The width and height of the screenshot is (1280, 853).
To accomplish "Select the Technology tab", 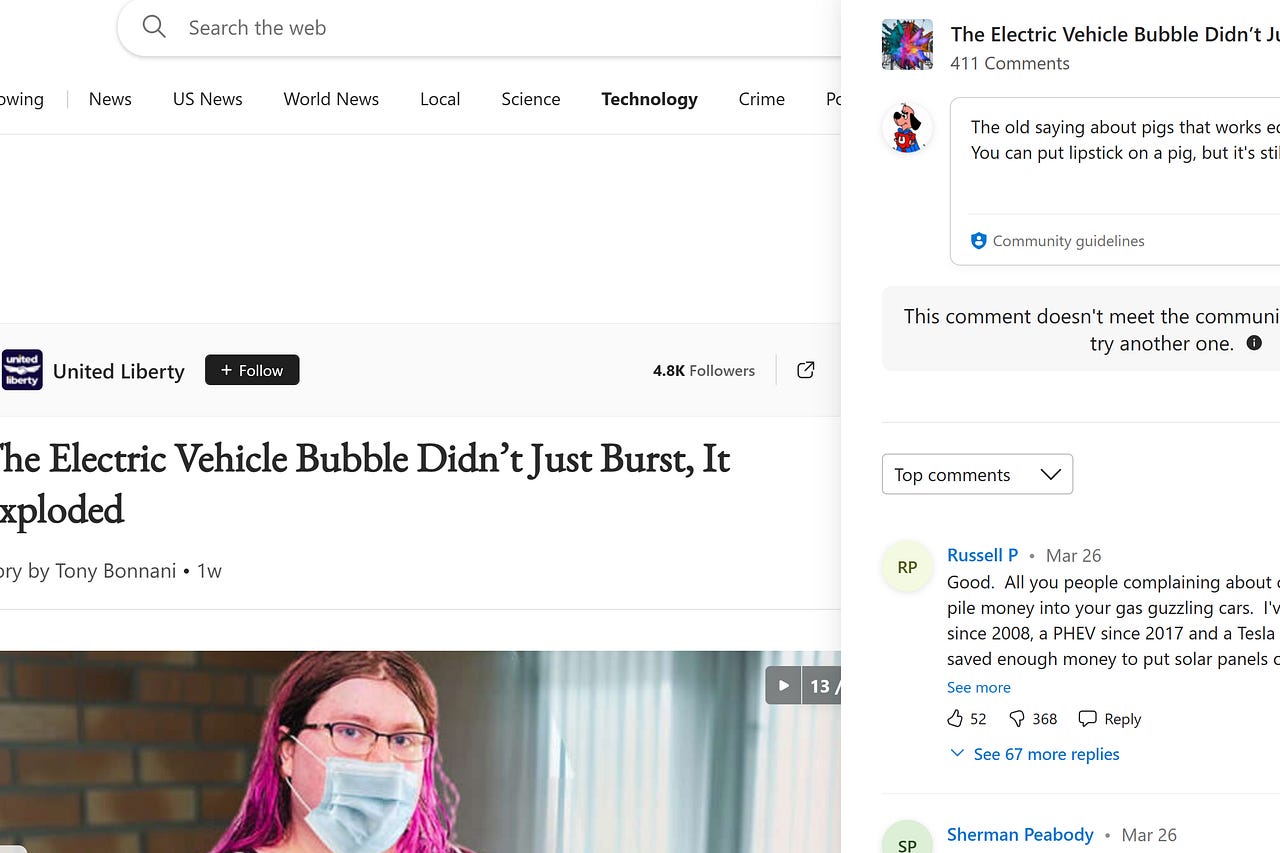I will (x=649, y=99).
